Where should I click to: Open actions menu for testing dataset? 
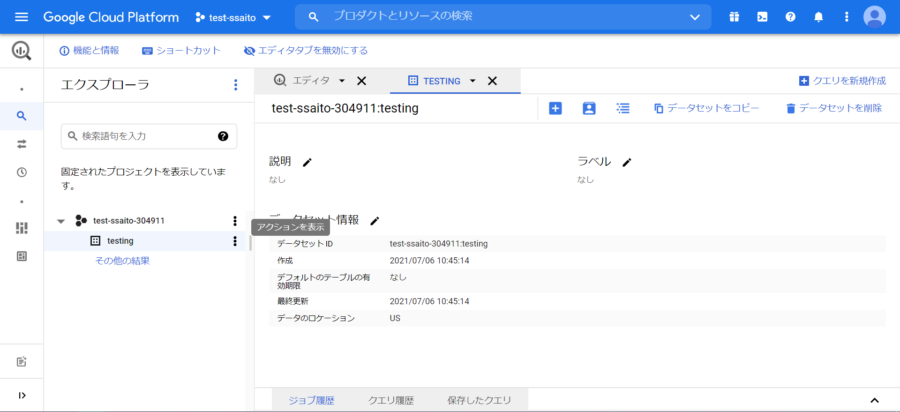coord(234,241)
